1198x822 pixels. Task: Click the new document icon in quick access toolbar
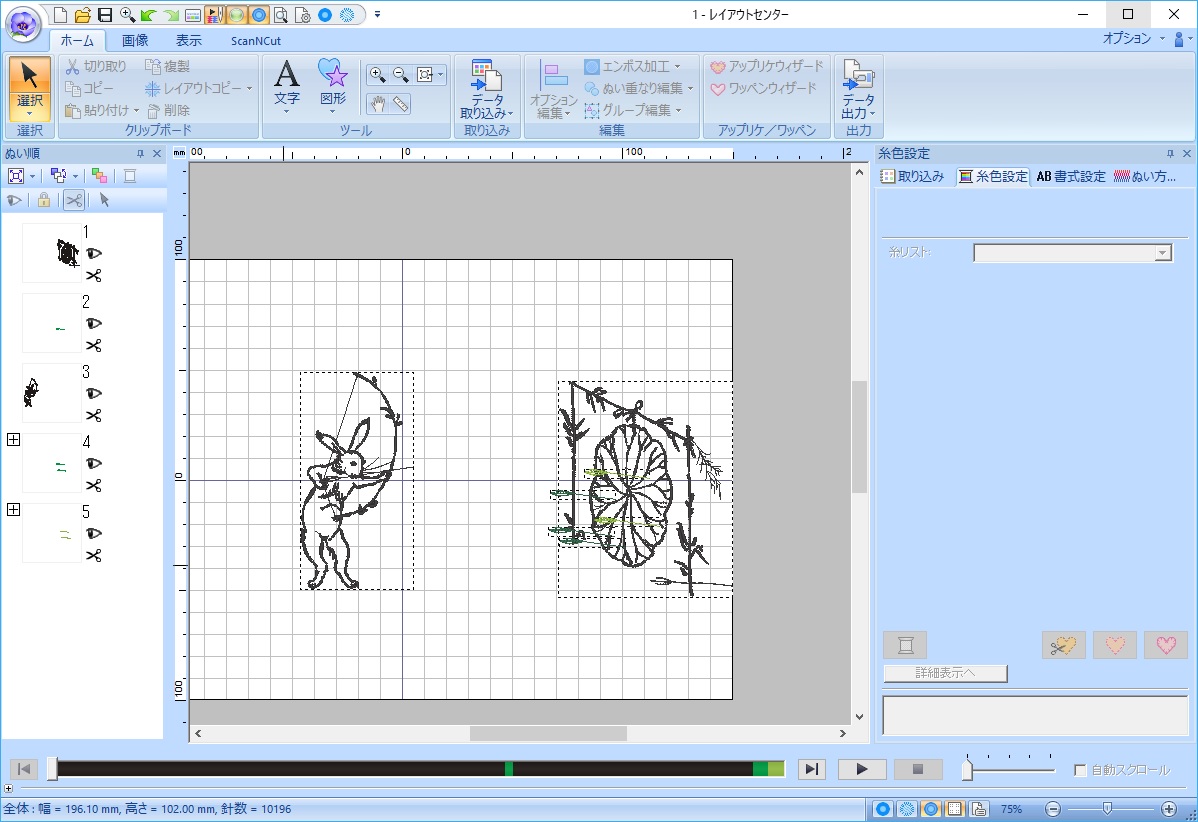[x=60, y=15]
